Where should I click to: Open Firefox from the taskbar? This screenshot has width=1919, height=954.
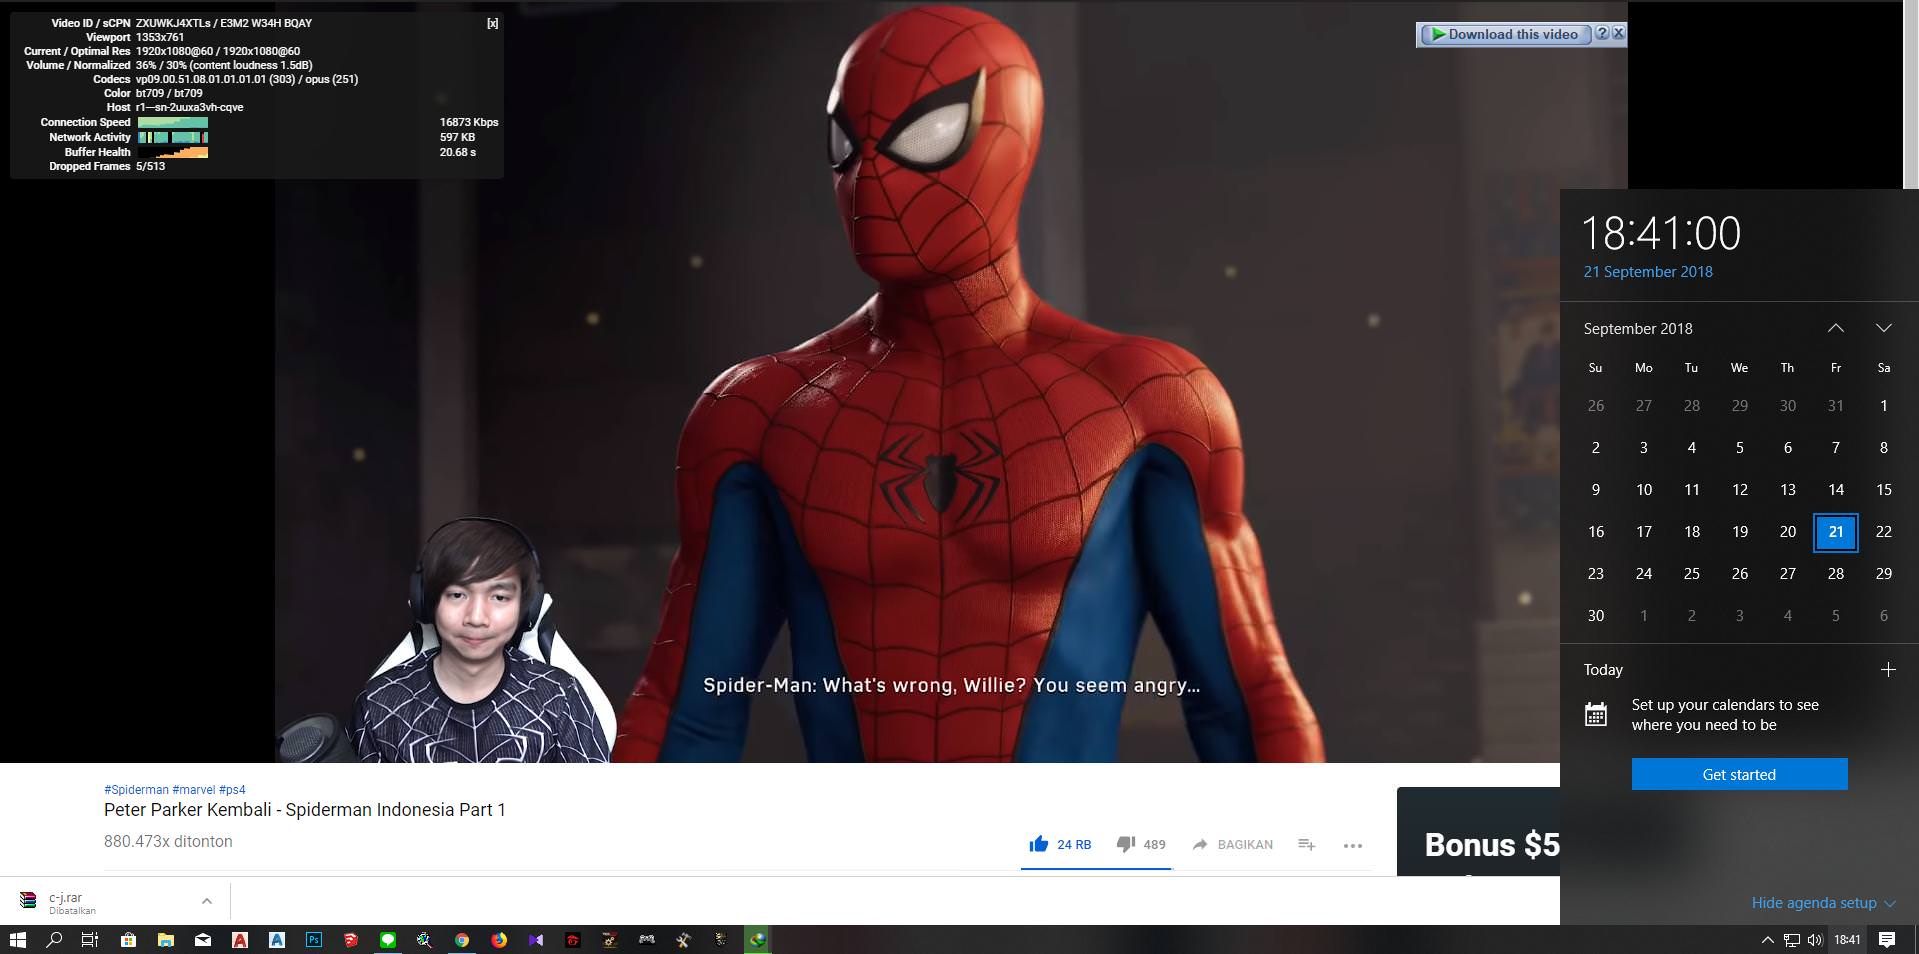point(499,940)
